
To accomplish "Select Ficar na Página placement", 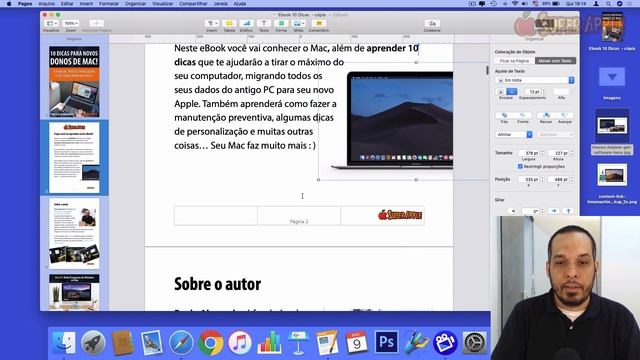I will point(514,61).
